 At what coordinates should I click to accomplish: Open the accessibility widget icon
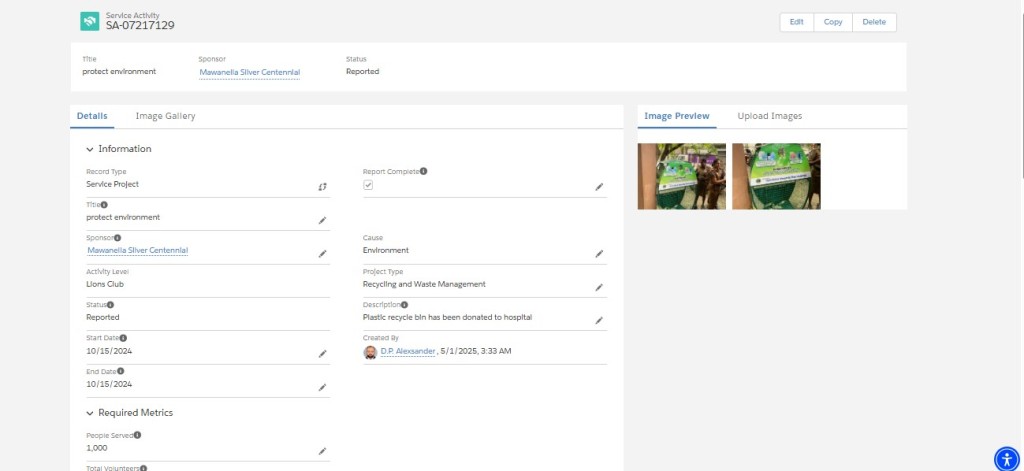(x=1006, y=459)
